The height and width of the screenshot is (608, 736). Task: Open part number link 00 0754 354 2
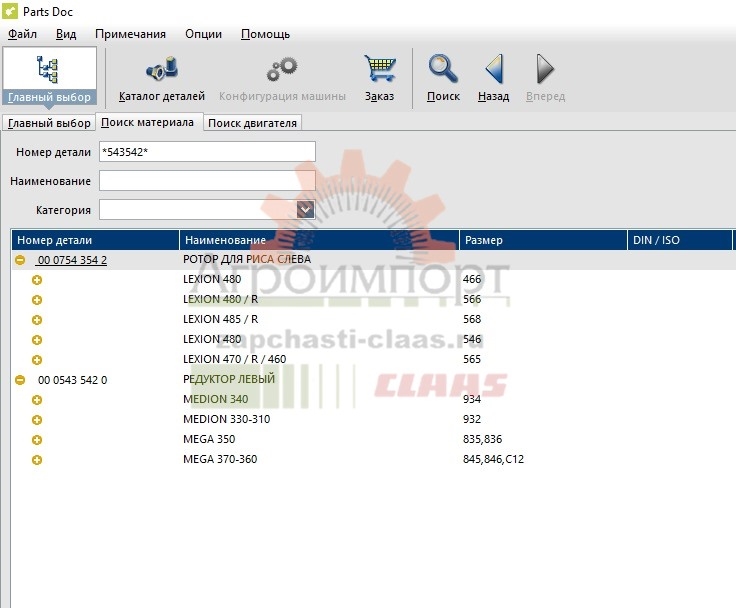click(x=72, y=260)
